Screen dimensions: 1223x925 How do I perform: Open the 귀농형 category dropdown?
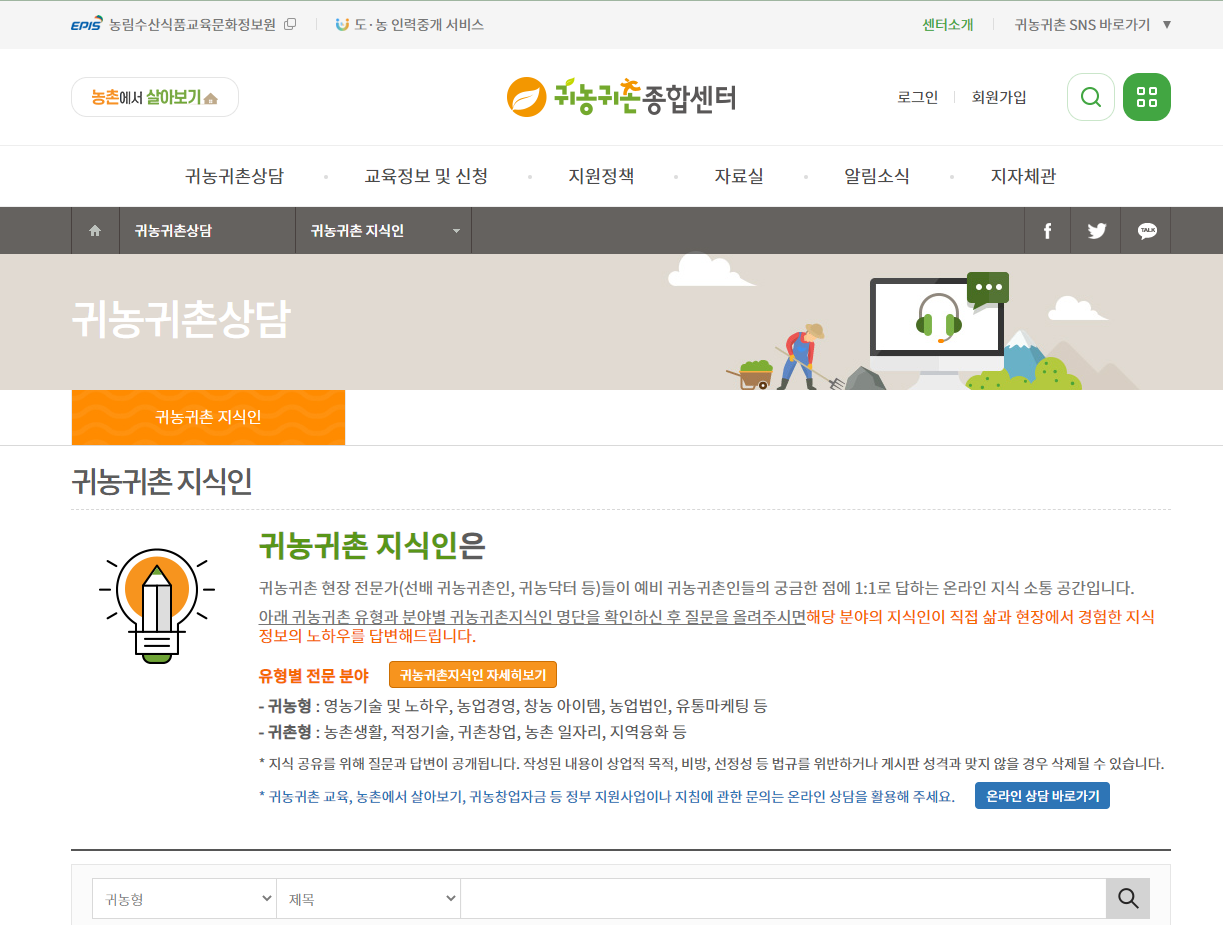tap(184, 898)
